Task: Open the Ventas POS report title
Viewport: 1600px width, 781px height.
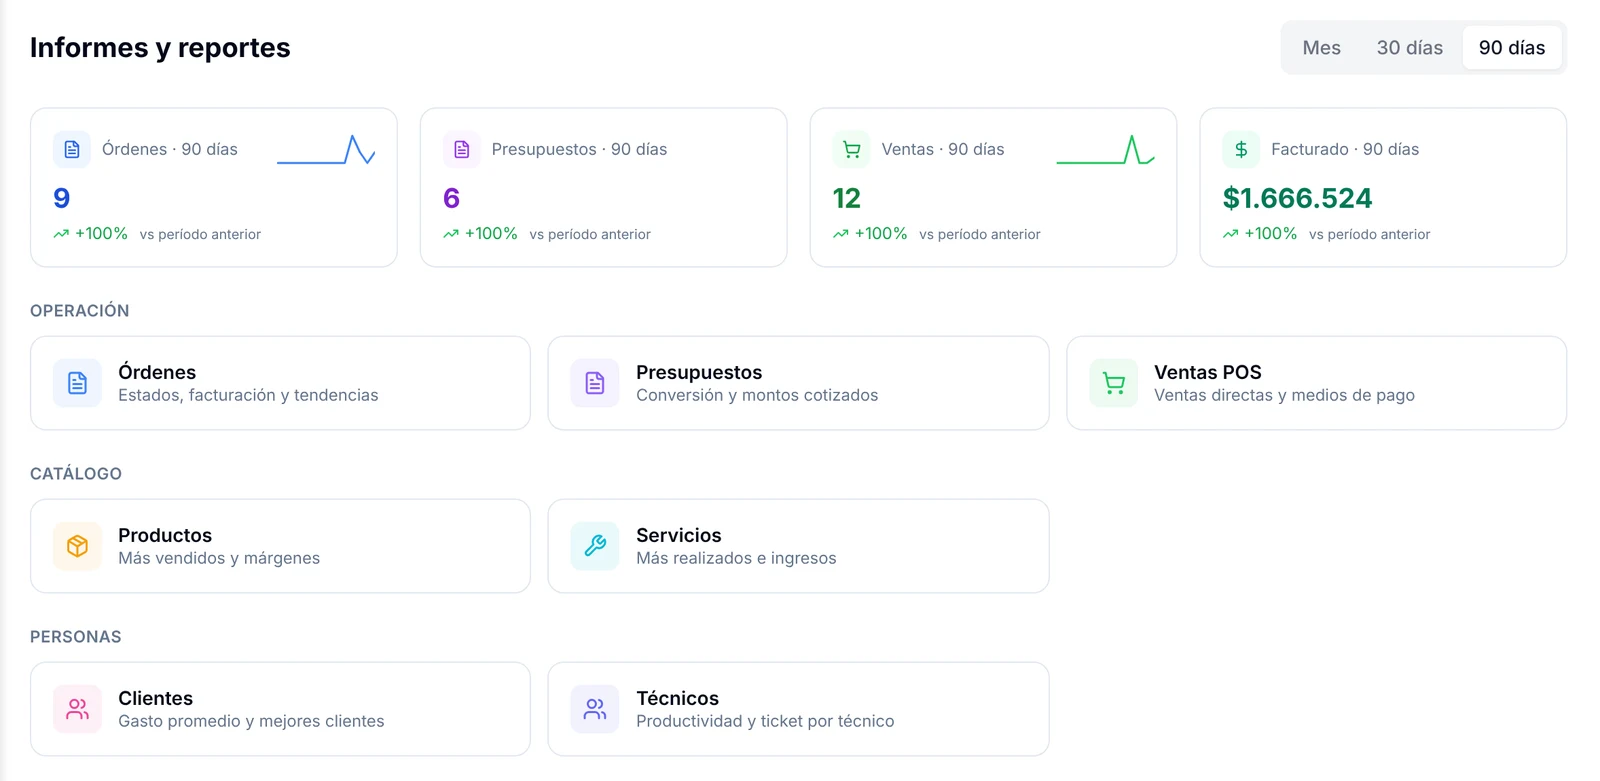Action: click(x=1208, y=372)
